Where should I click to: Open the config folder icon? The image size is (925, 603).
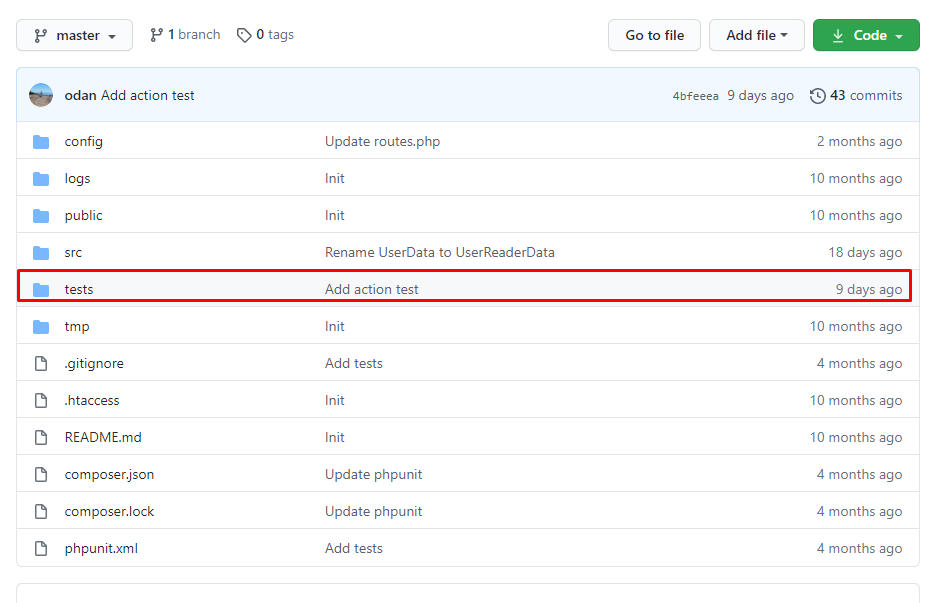click(40, 141)
